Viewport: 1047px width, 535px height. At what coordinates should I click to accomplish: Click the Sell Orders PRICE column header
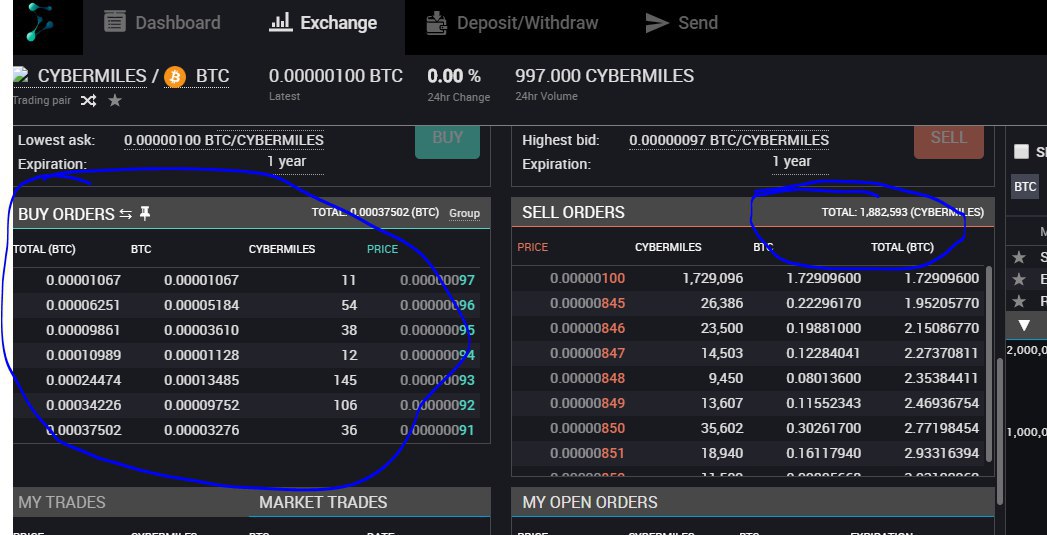533,247
